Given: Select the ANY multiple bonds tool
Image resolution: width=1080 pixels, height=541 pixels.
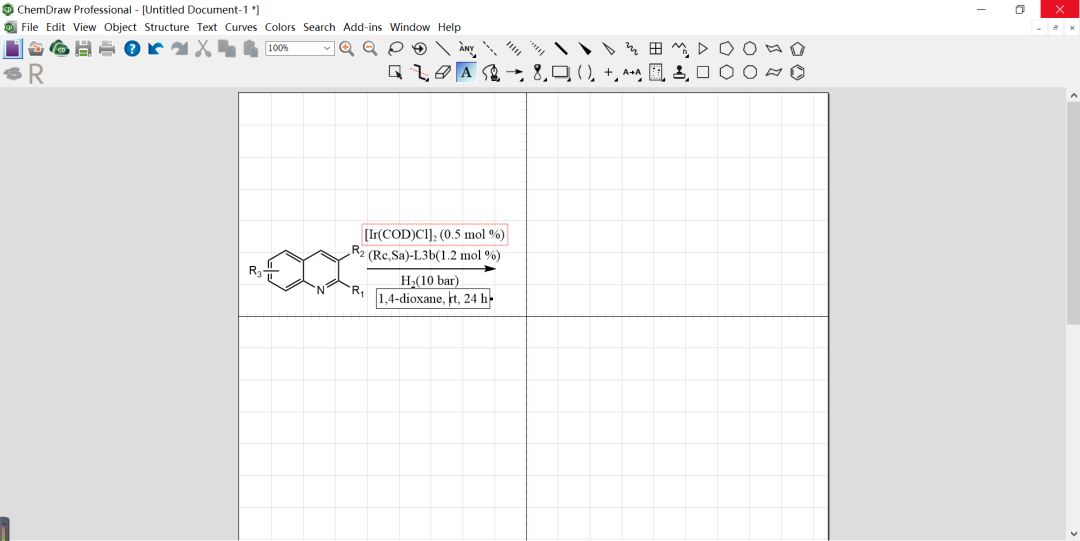Looking at the screenshot, I should 467,49.
